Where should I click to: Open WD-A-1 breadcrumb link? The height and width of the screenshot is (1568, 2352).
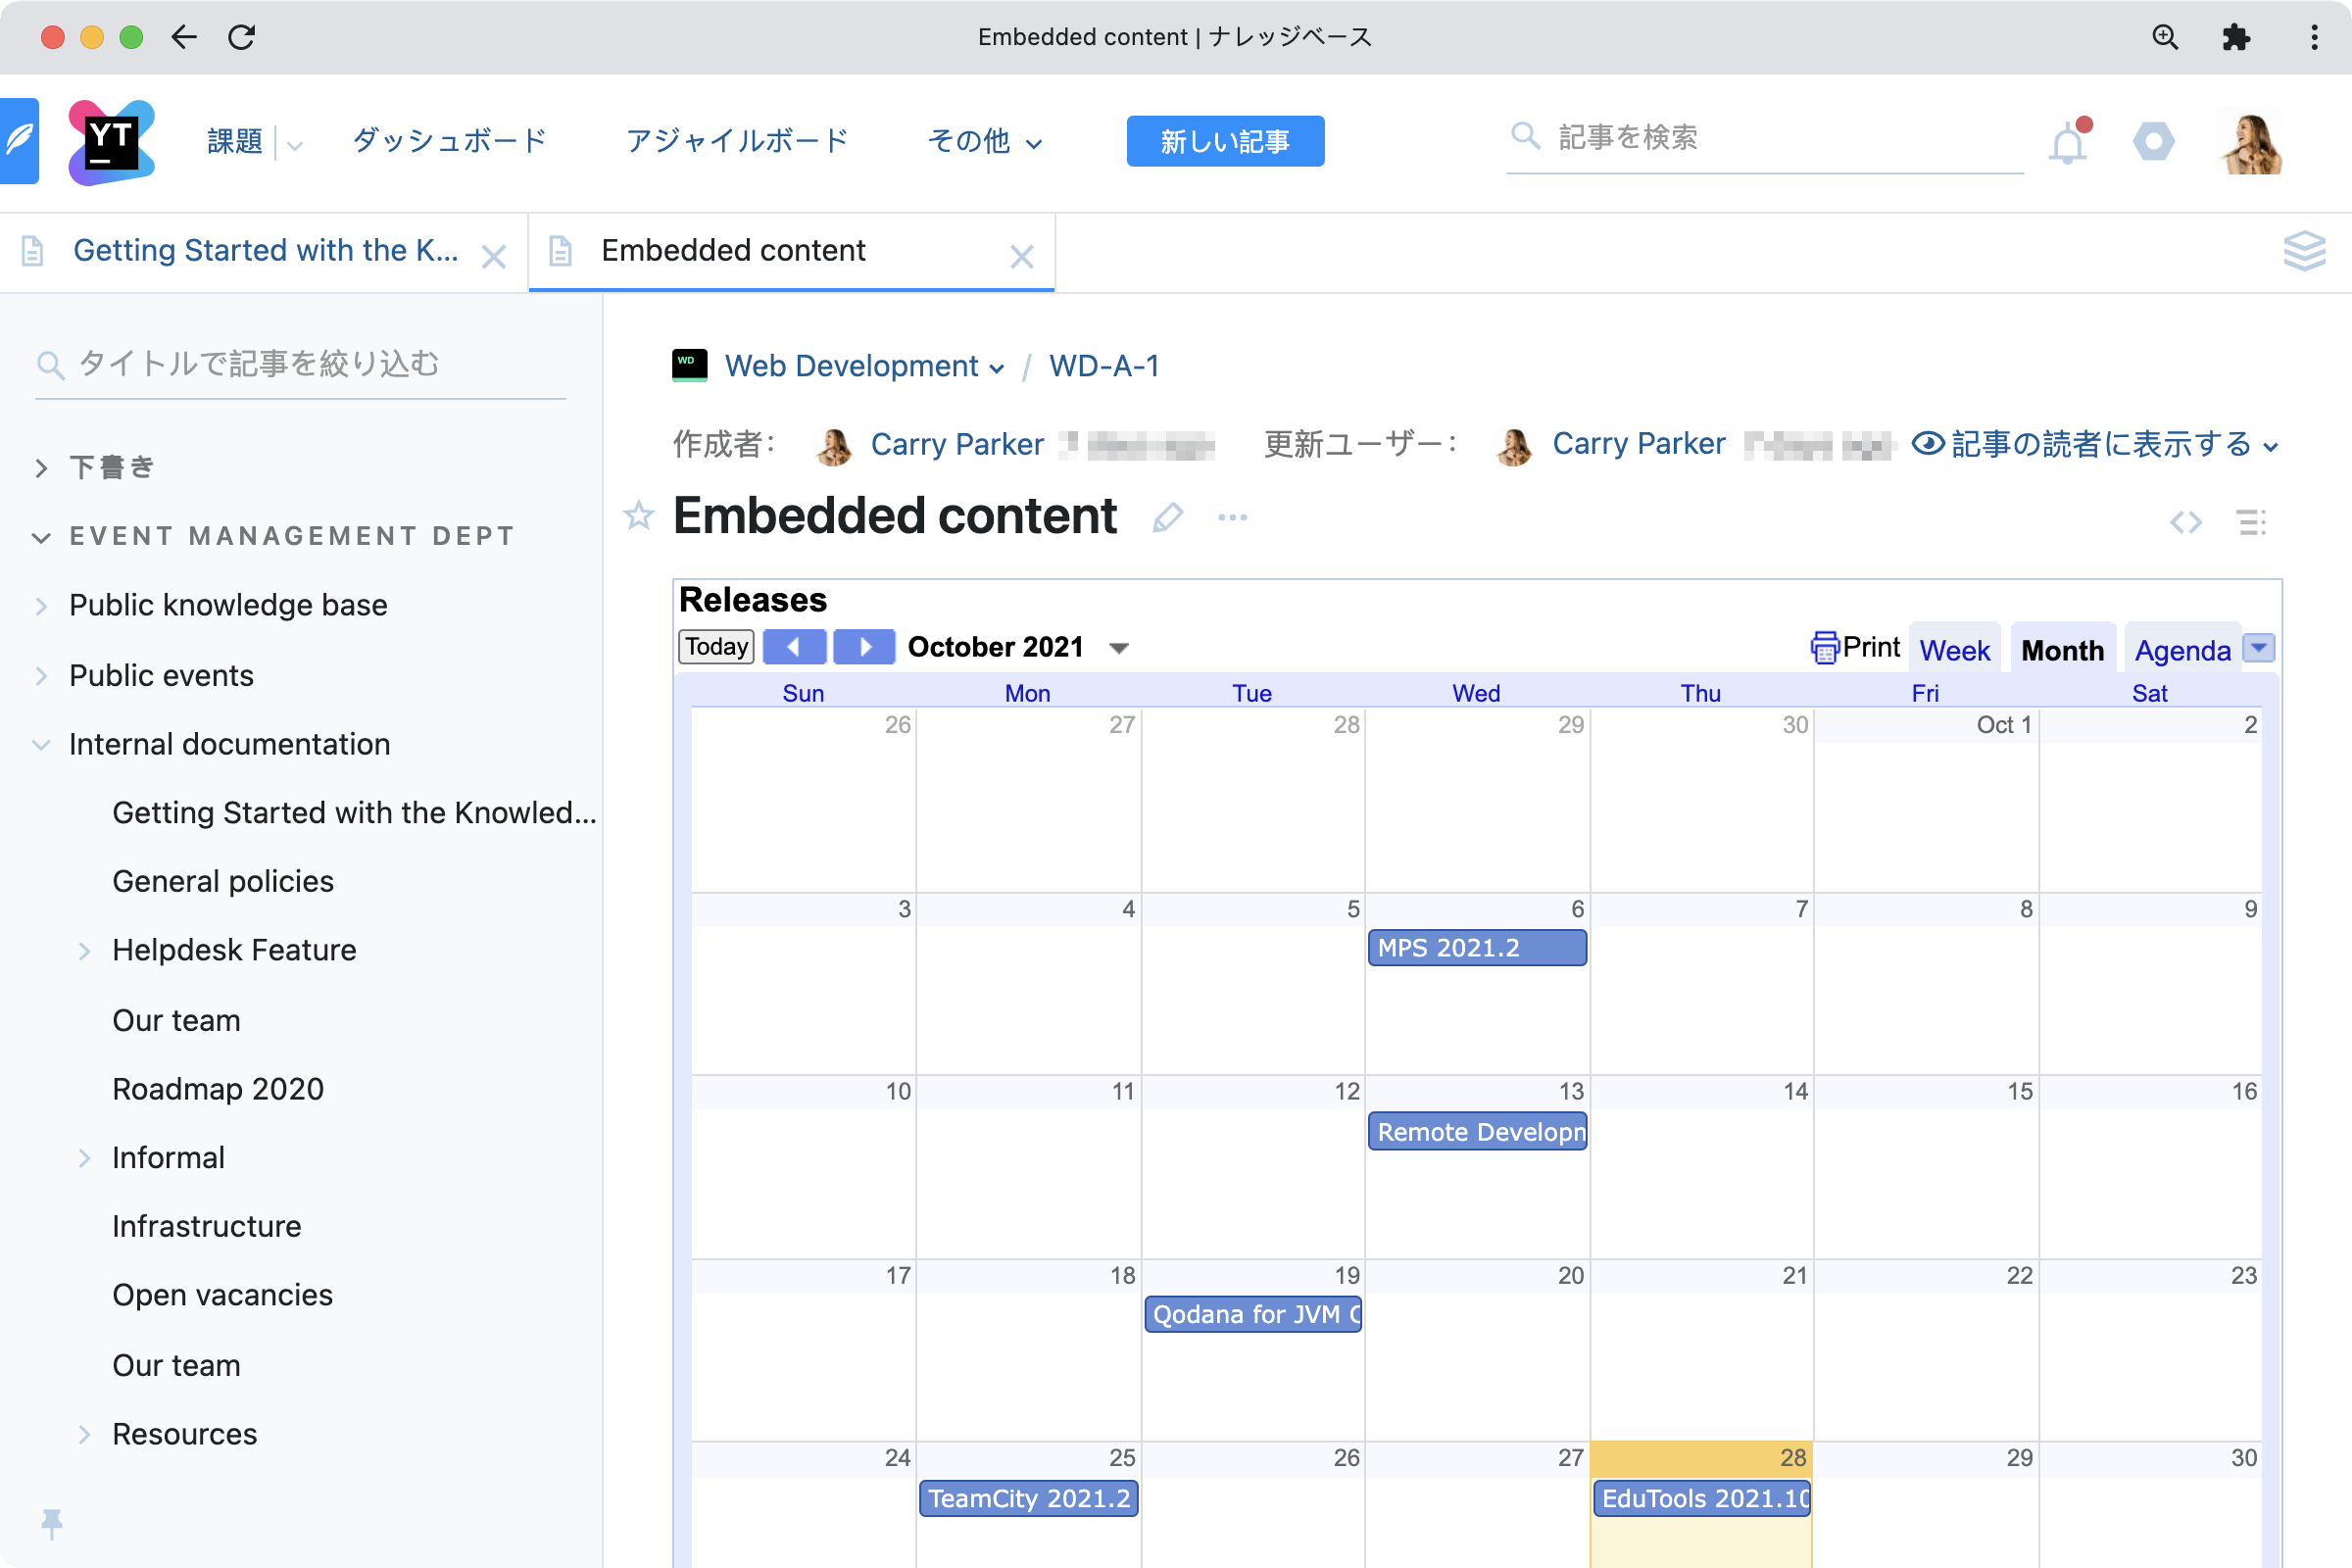[x=1103, y=366]
